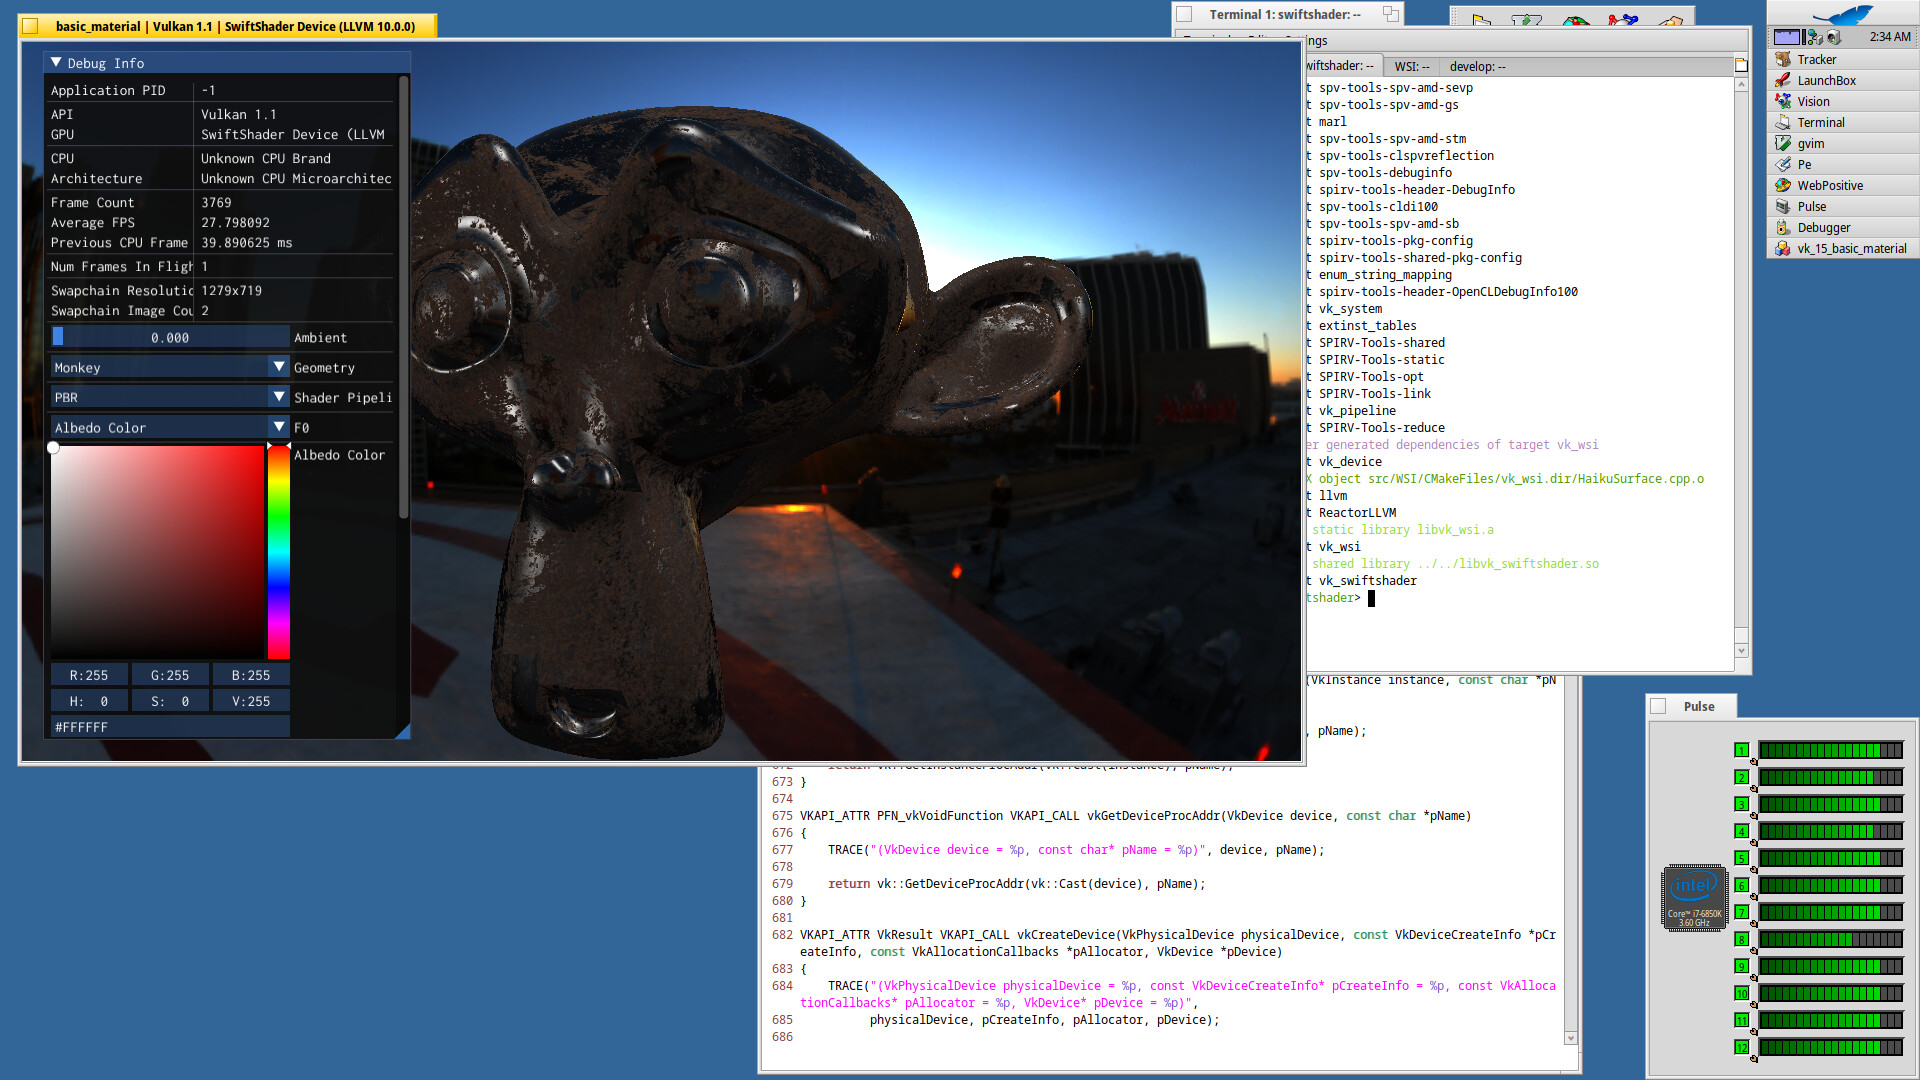
Task: Toggle CPU 3 button in Pulse
Action: point(1741,804)
